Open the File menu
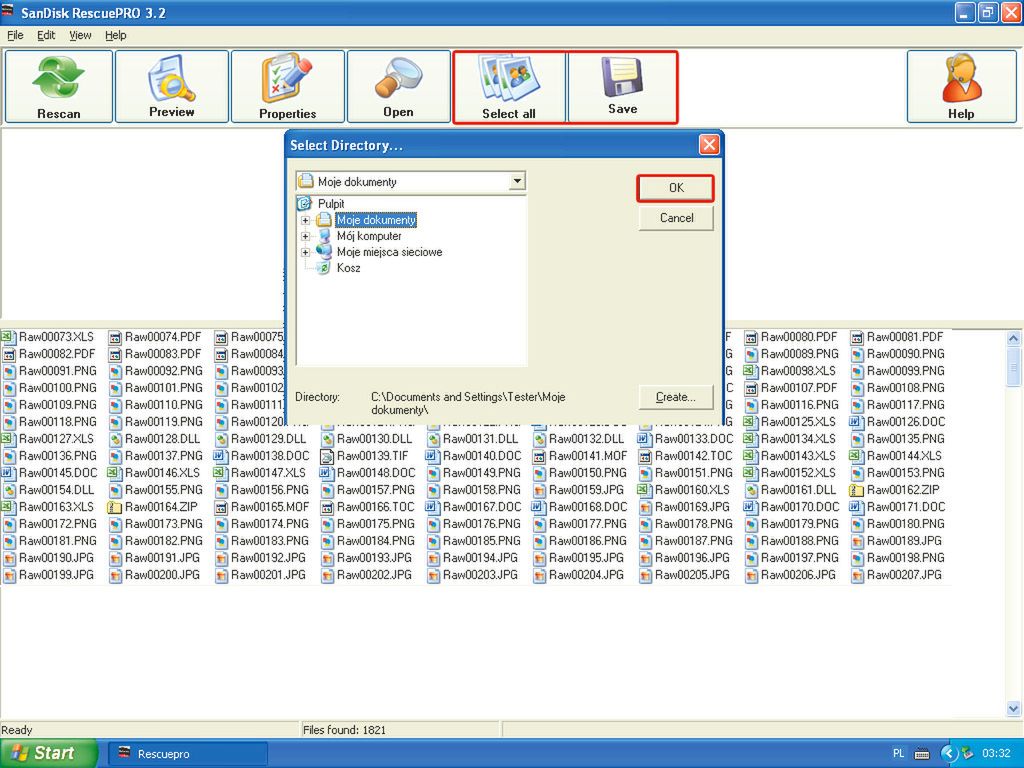 coord(15,35)
